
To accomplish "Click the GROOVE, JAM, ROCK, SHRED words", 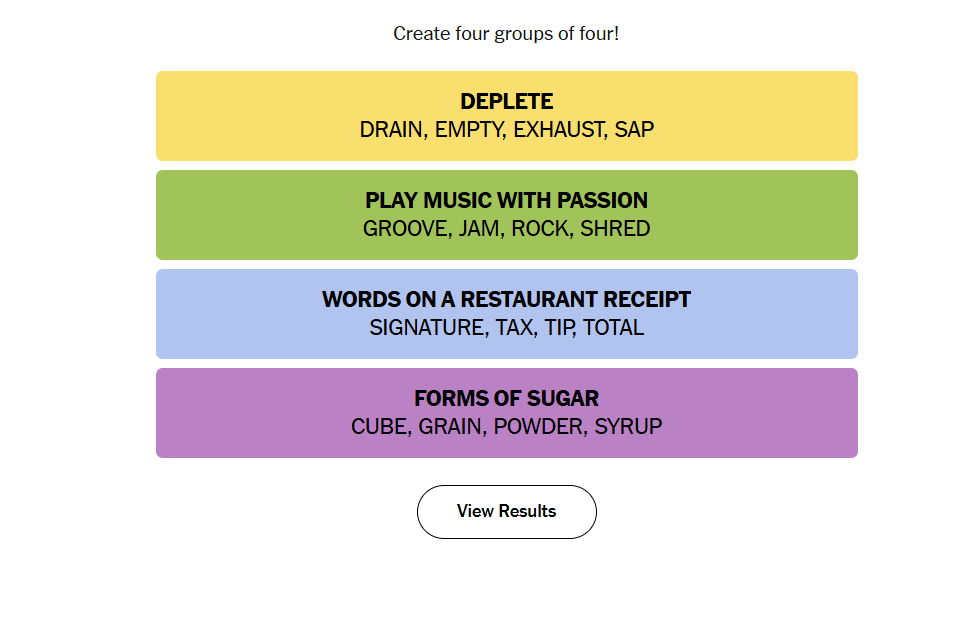I will 506,229.
